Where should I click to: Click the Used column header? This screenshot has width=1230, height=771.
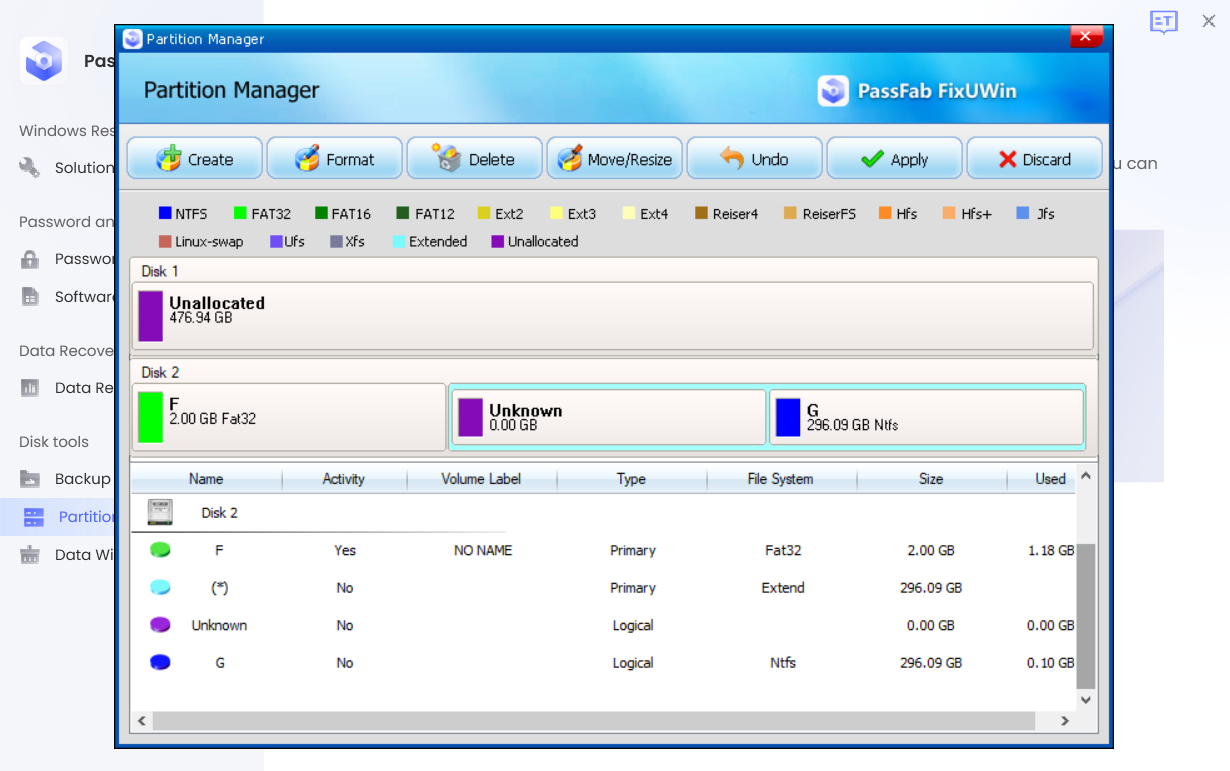(x=1042, y=479)
